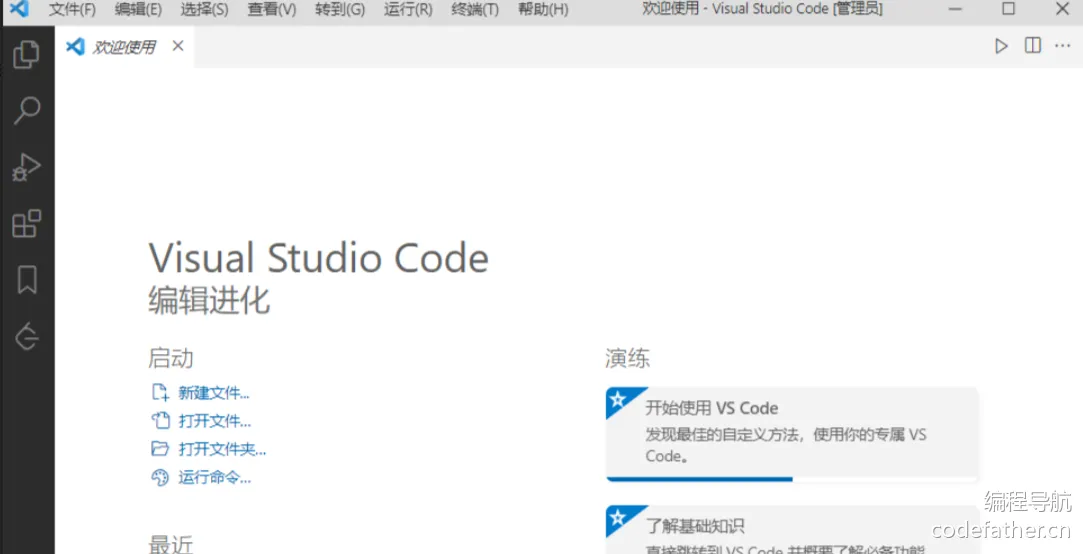
Task: Open the 转到(G) menu
Action: pos(340,10)
